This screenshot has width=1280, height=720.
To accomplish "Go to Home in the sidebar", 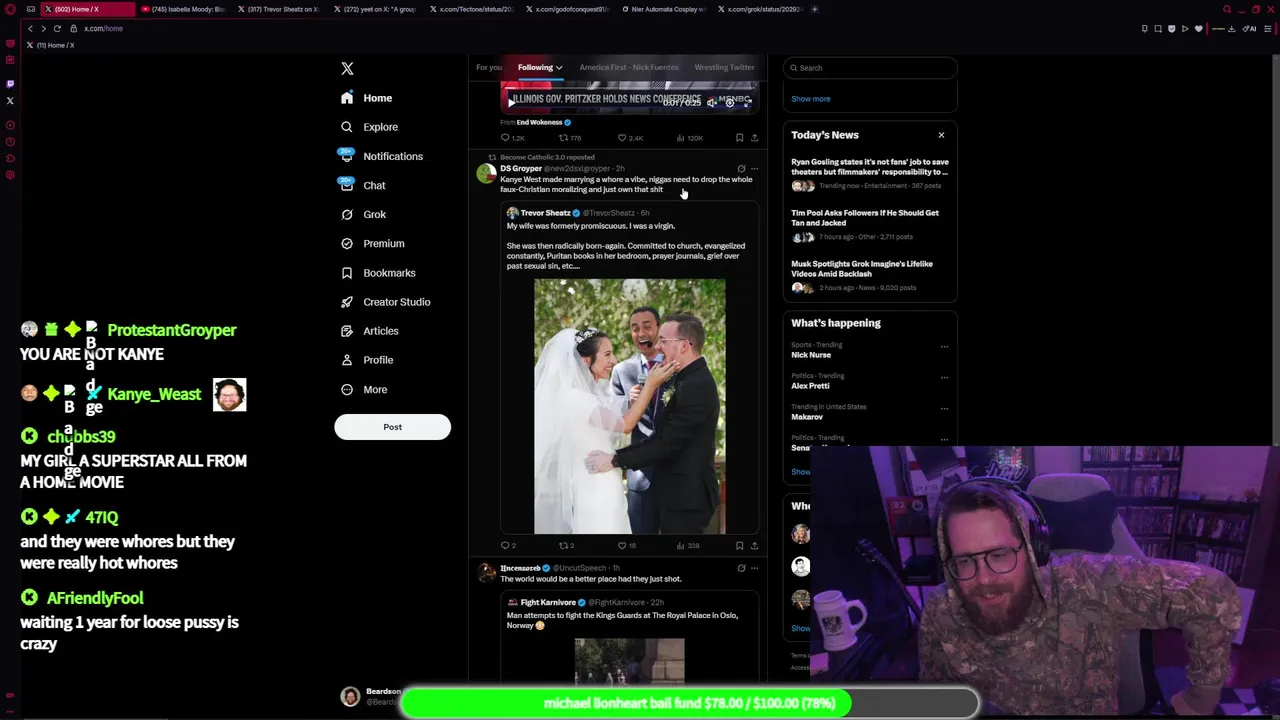I will (366, 98).
